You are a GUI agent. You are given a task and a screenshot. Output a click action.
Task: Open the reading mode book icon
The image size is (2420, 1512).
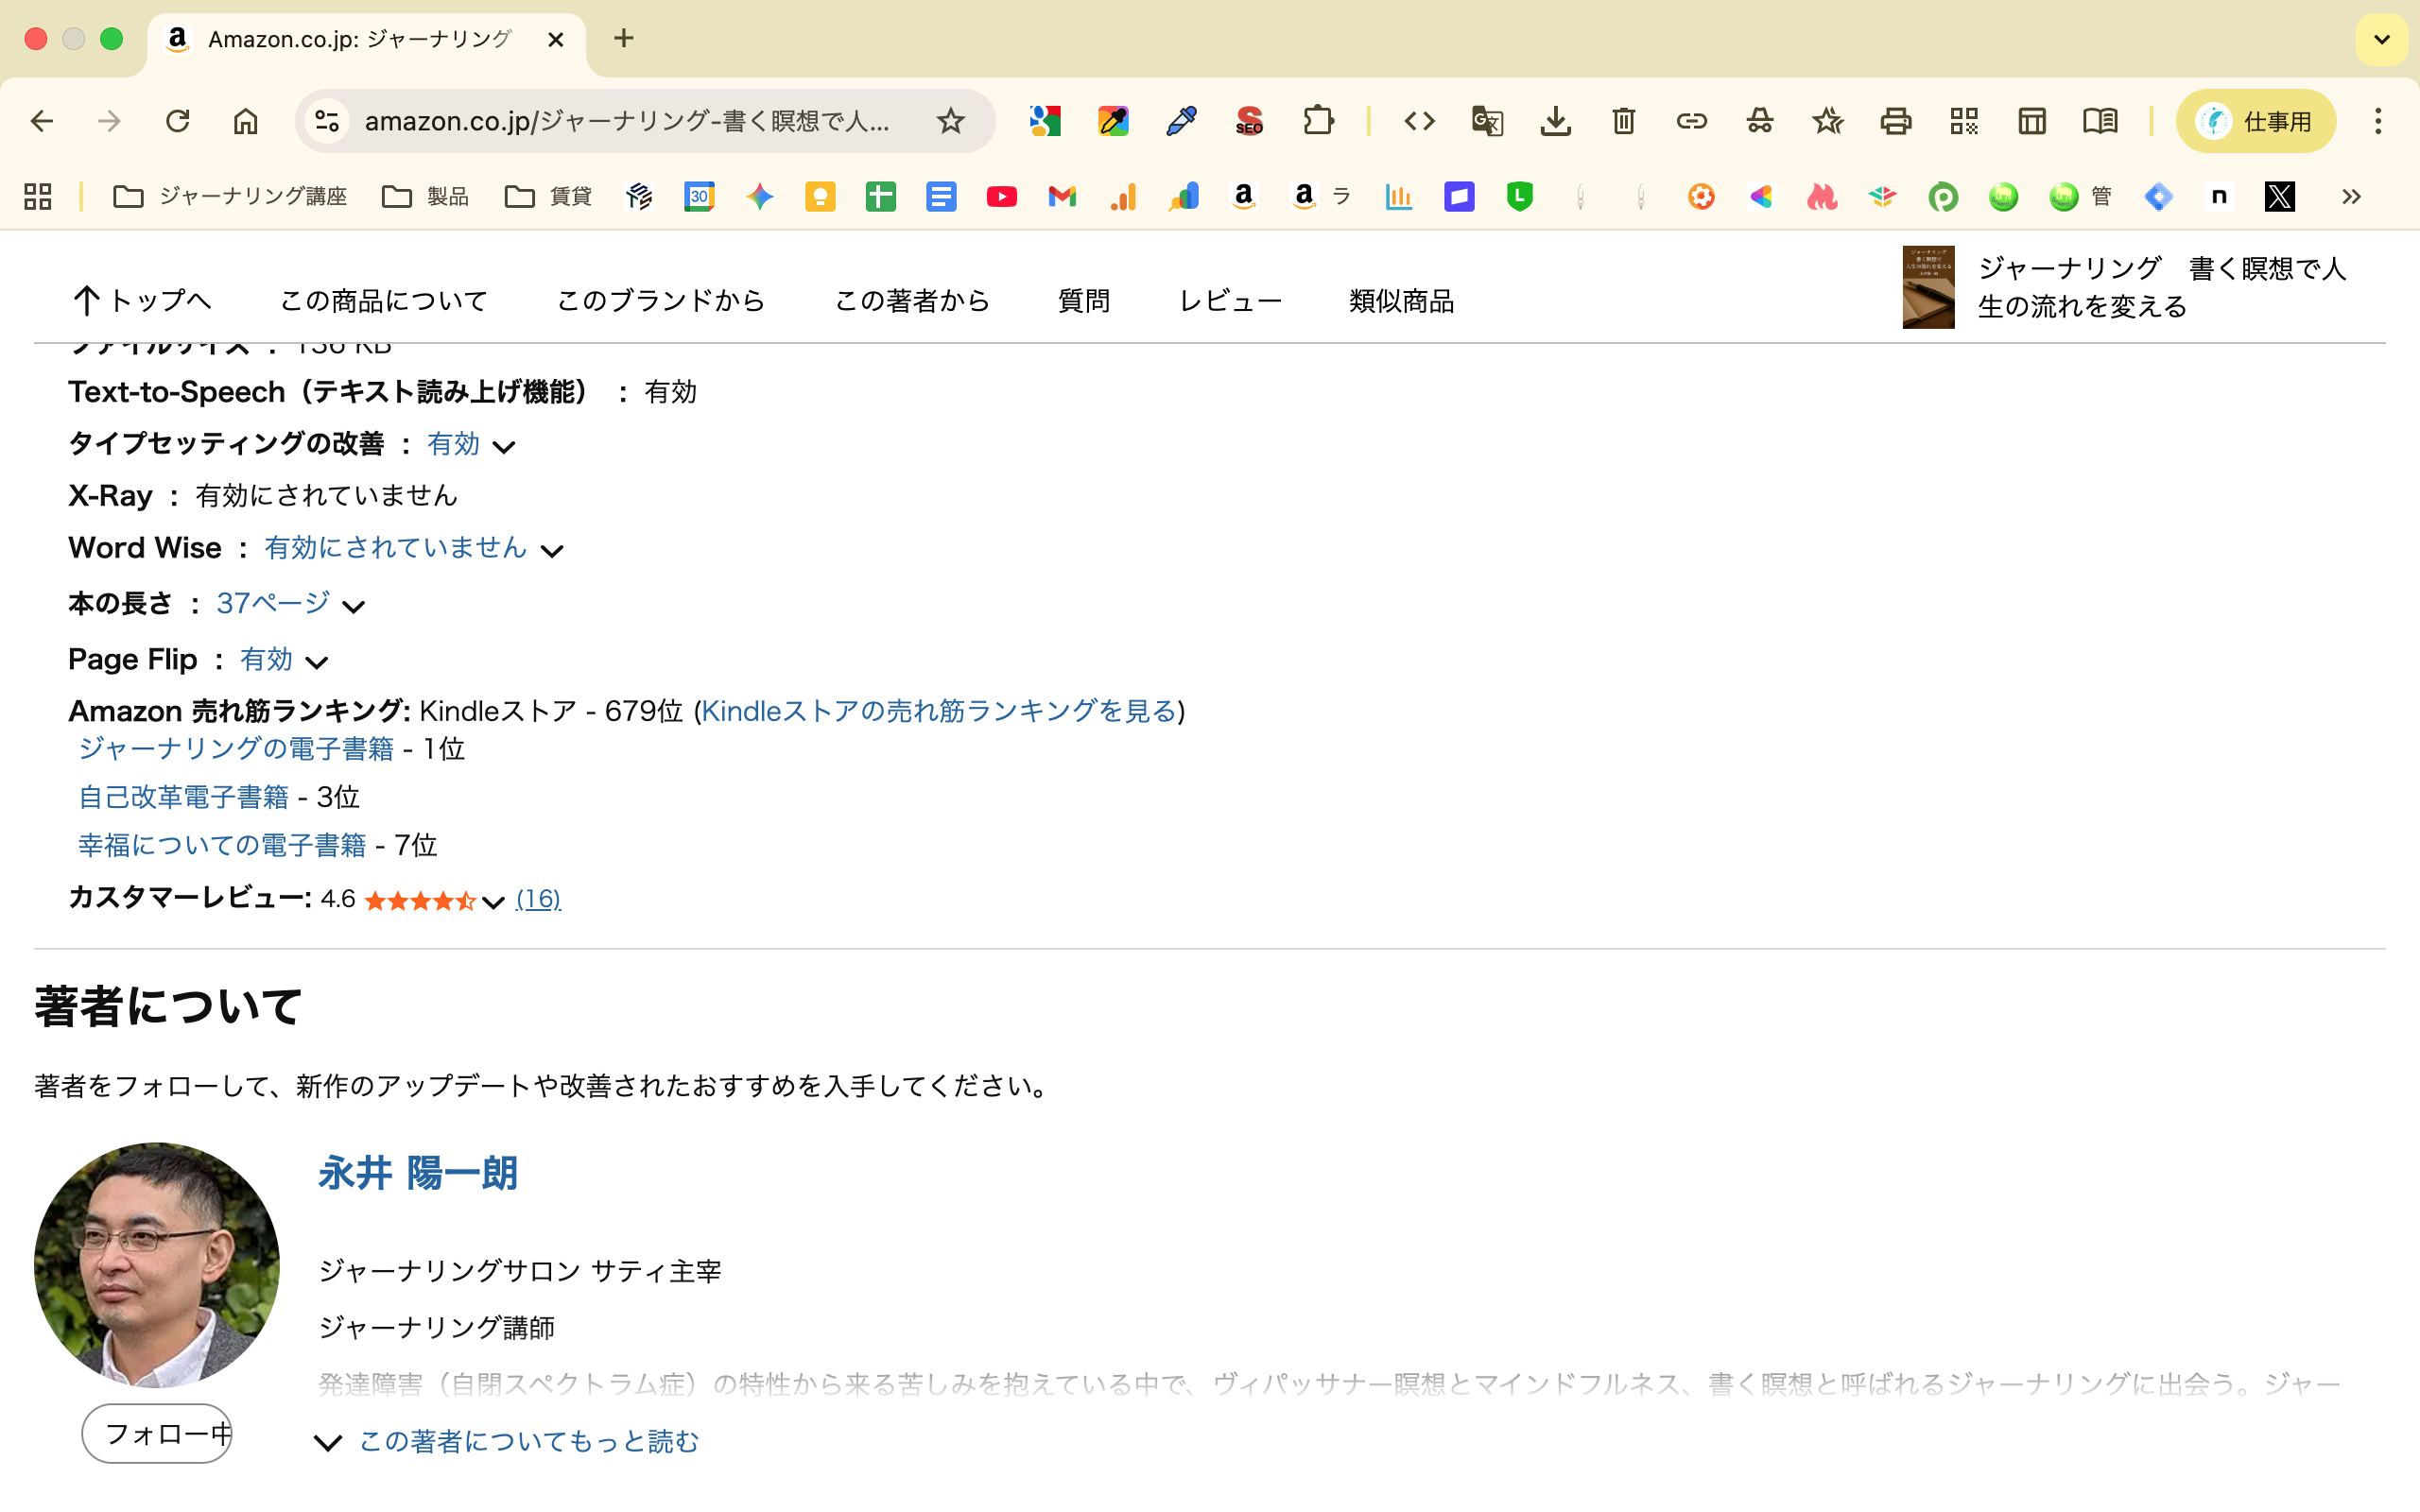(2100, 121)
